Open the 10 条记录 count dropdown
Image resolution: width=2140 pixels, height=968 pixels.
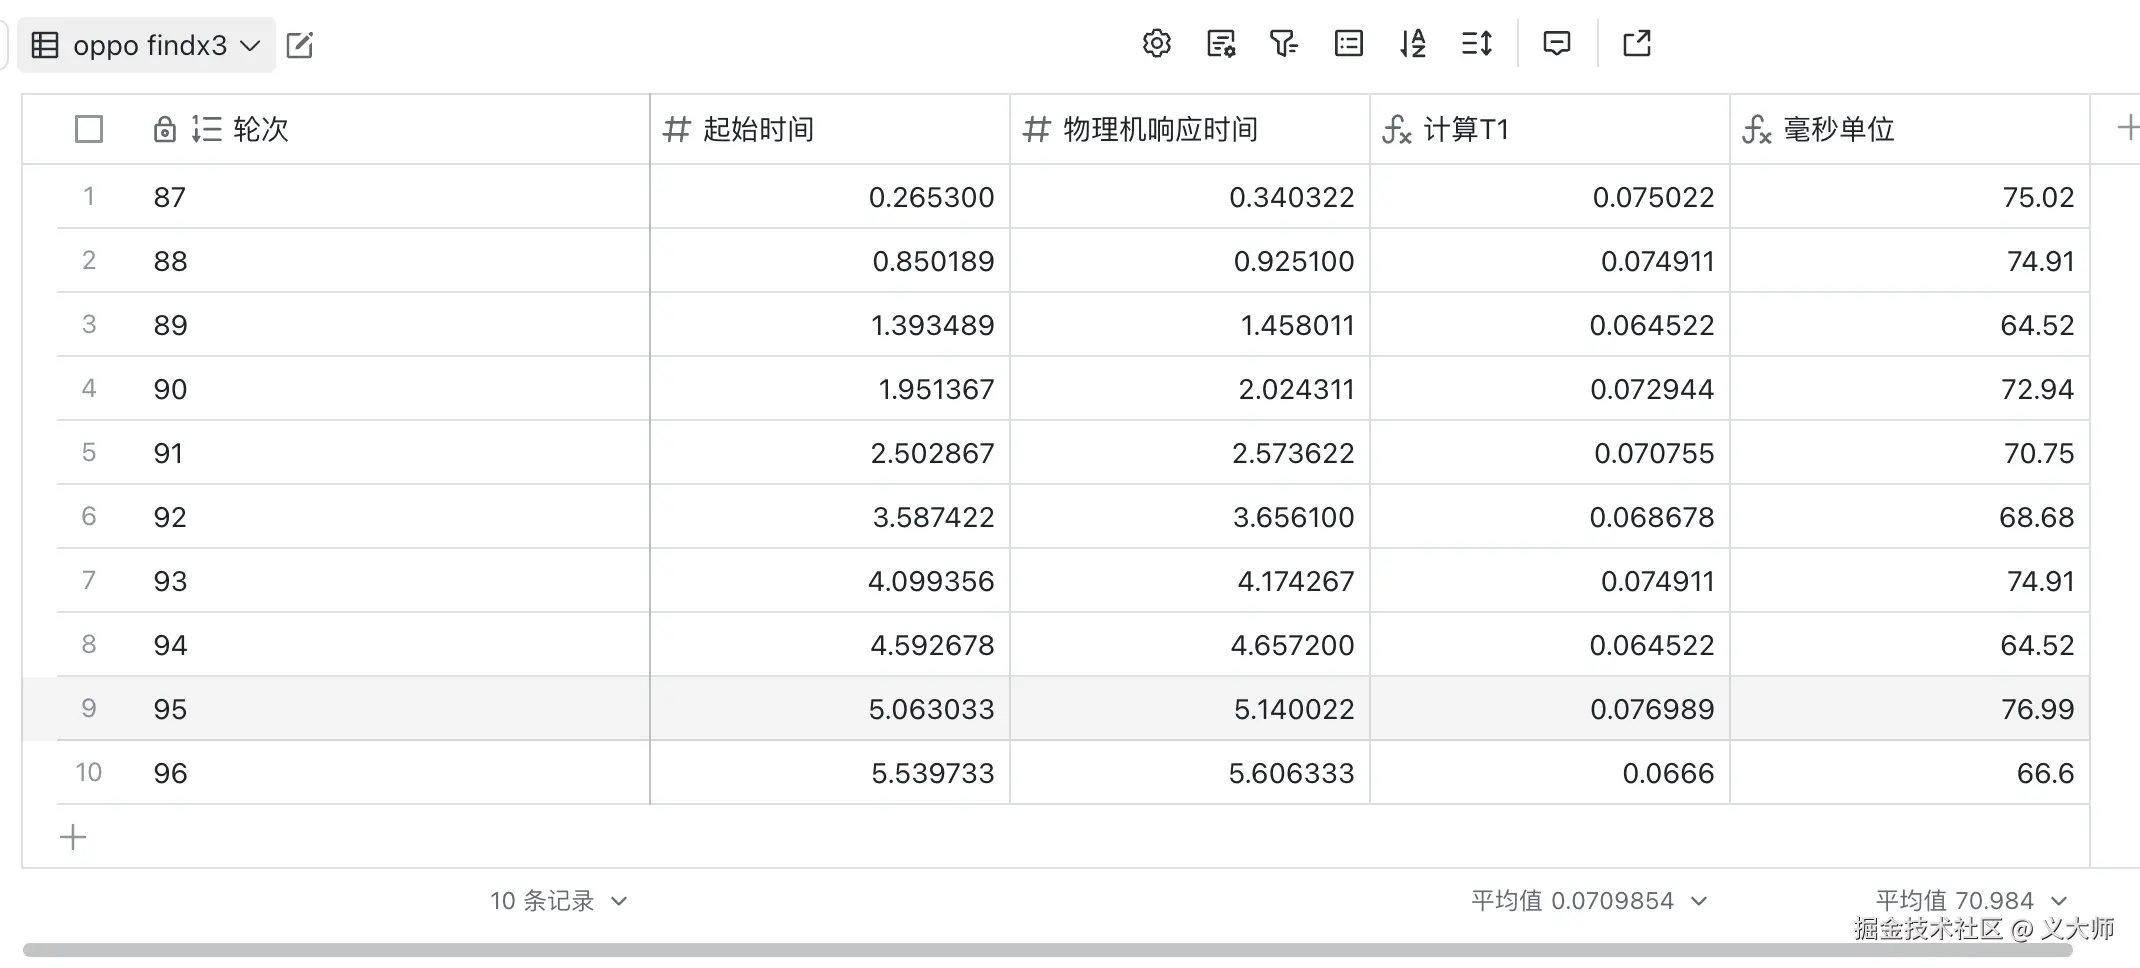[x=558, y=901]
